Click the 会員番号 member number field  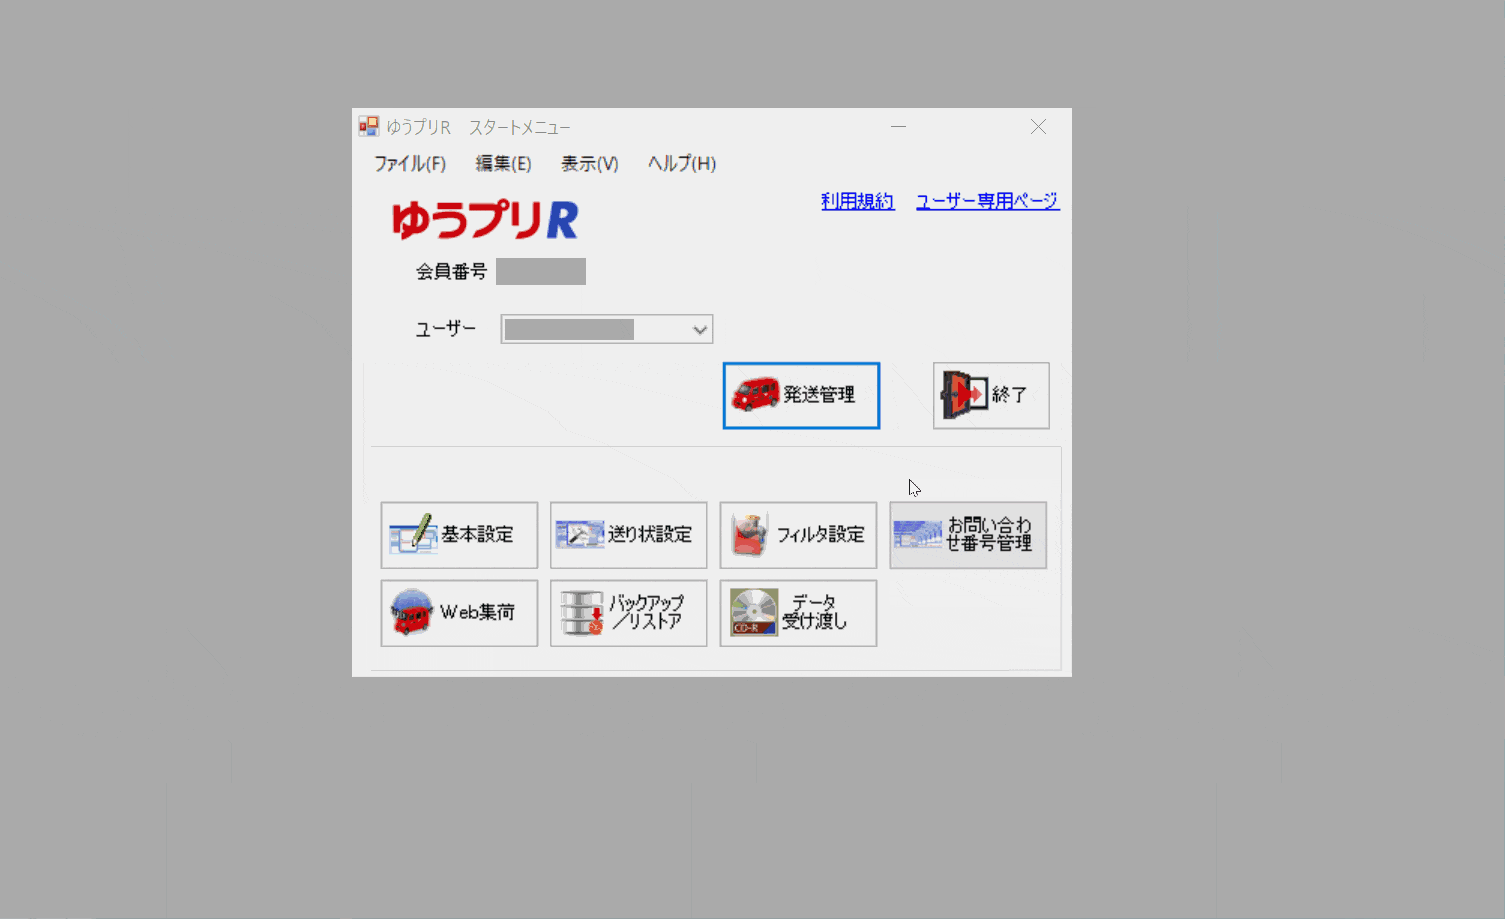point(541,271)
